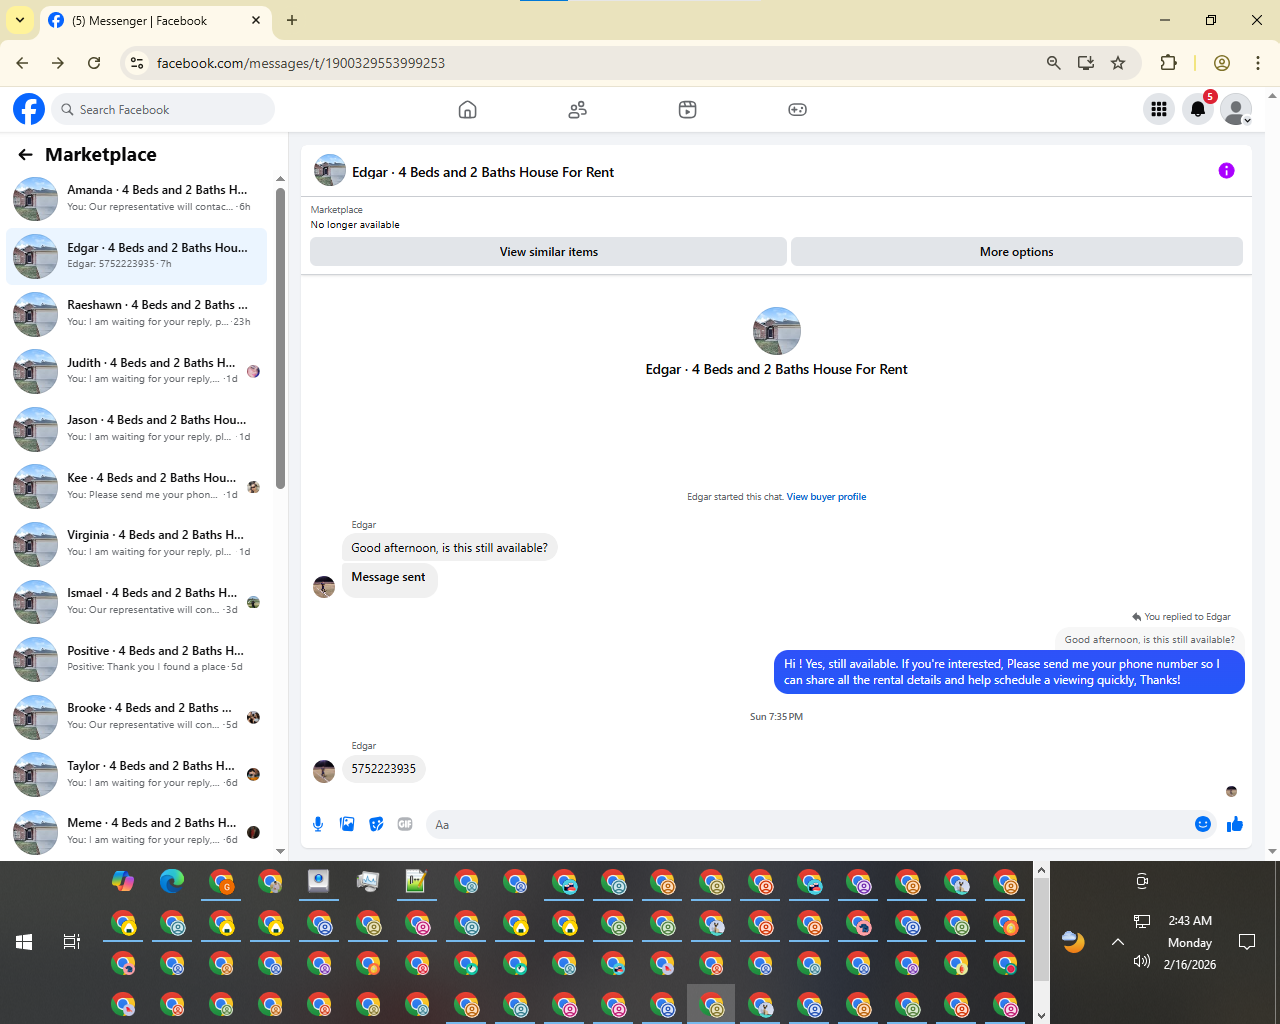
Task: Go forward in the browser
Action: [x=58, y=63]
